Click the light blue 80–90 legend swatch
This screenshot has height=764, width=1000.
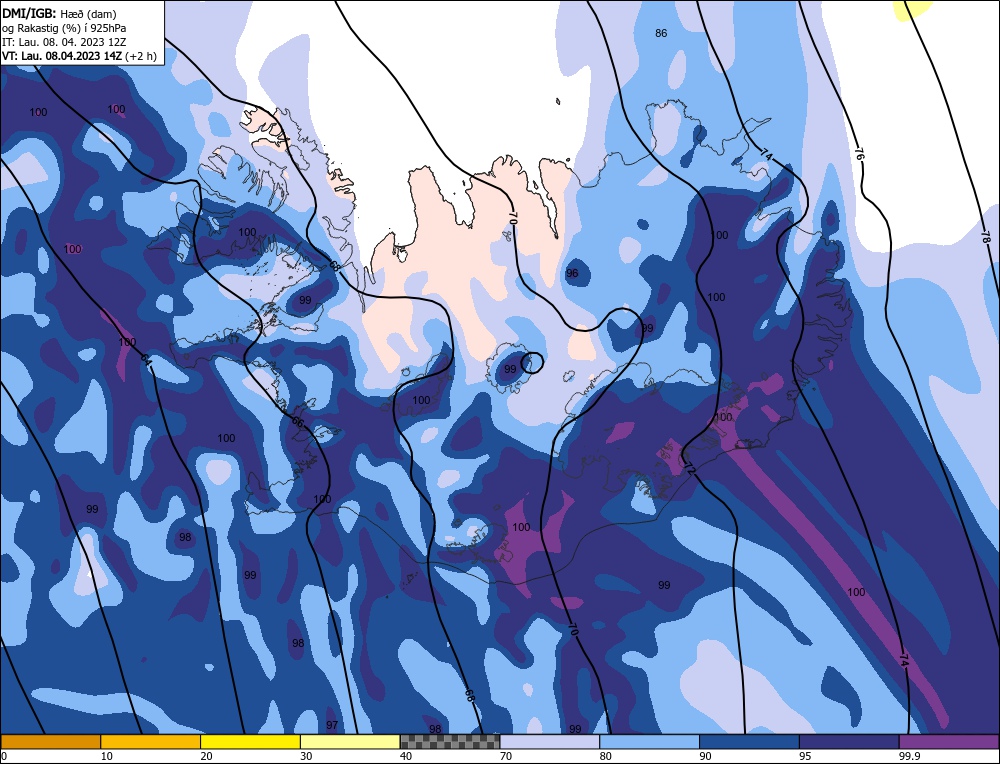click(649, 741)
